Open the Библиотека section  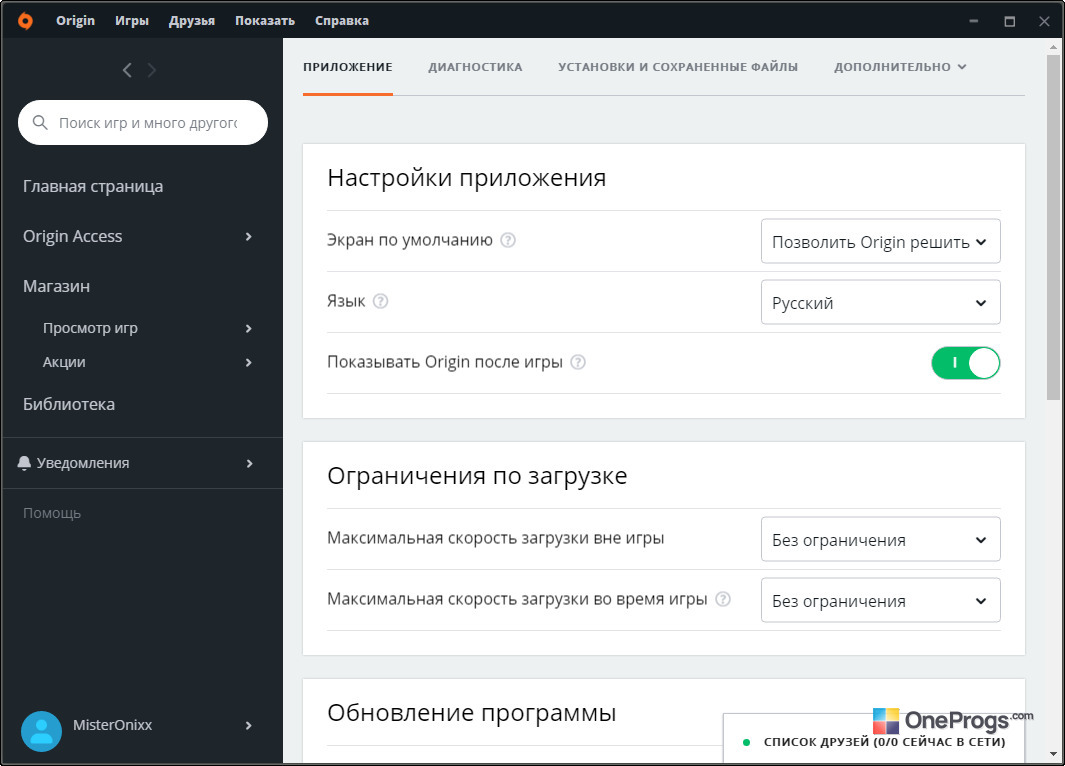click(x=69, y=404)
